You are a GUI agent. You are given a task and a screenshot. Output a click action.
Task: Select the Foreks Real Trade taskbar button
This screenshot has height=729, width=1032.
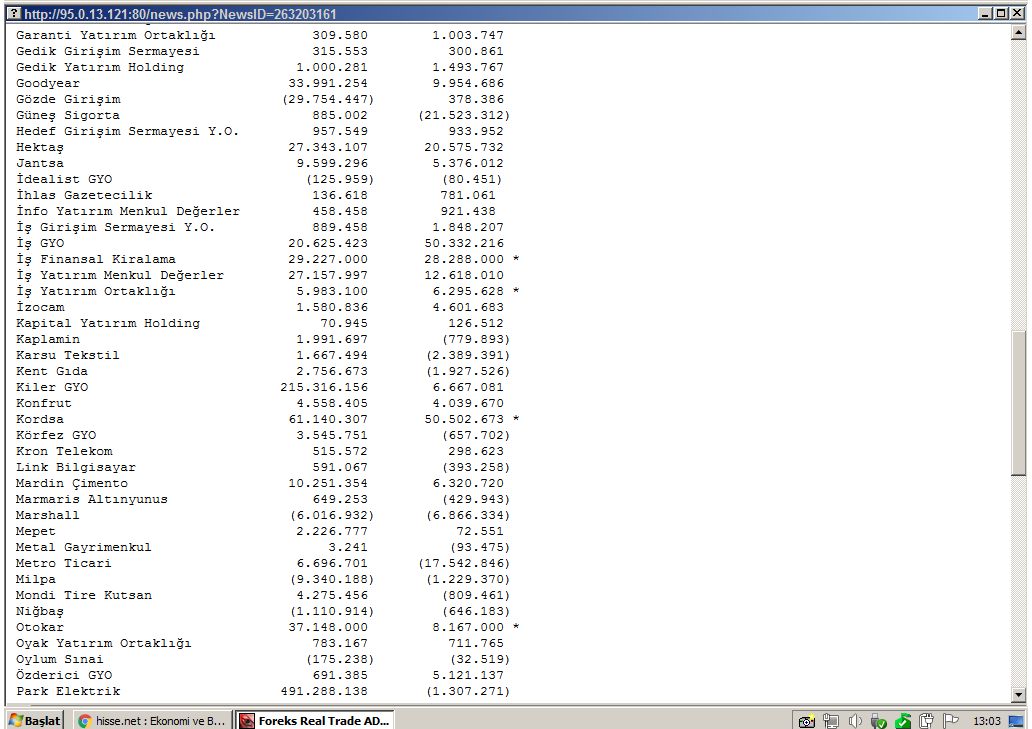point(315,720)
